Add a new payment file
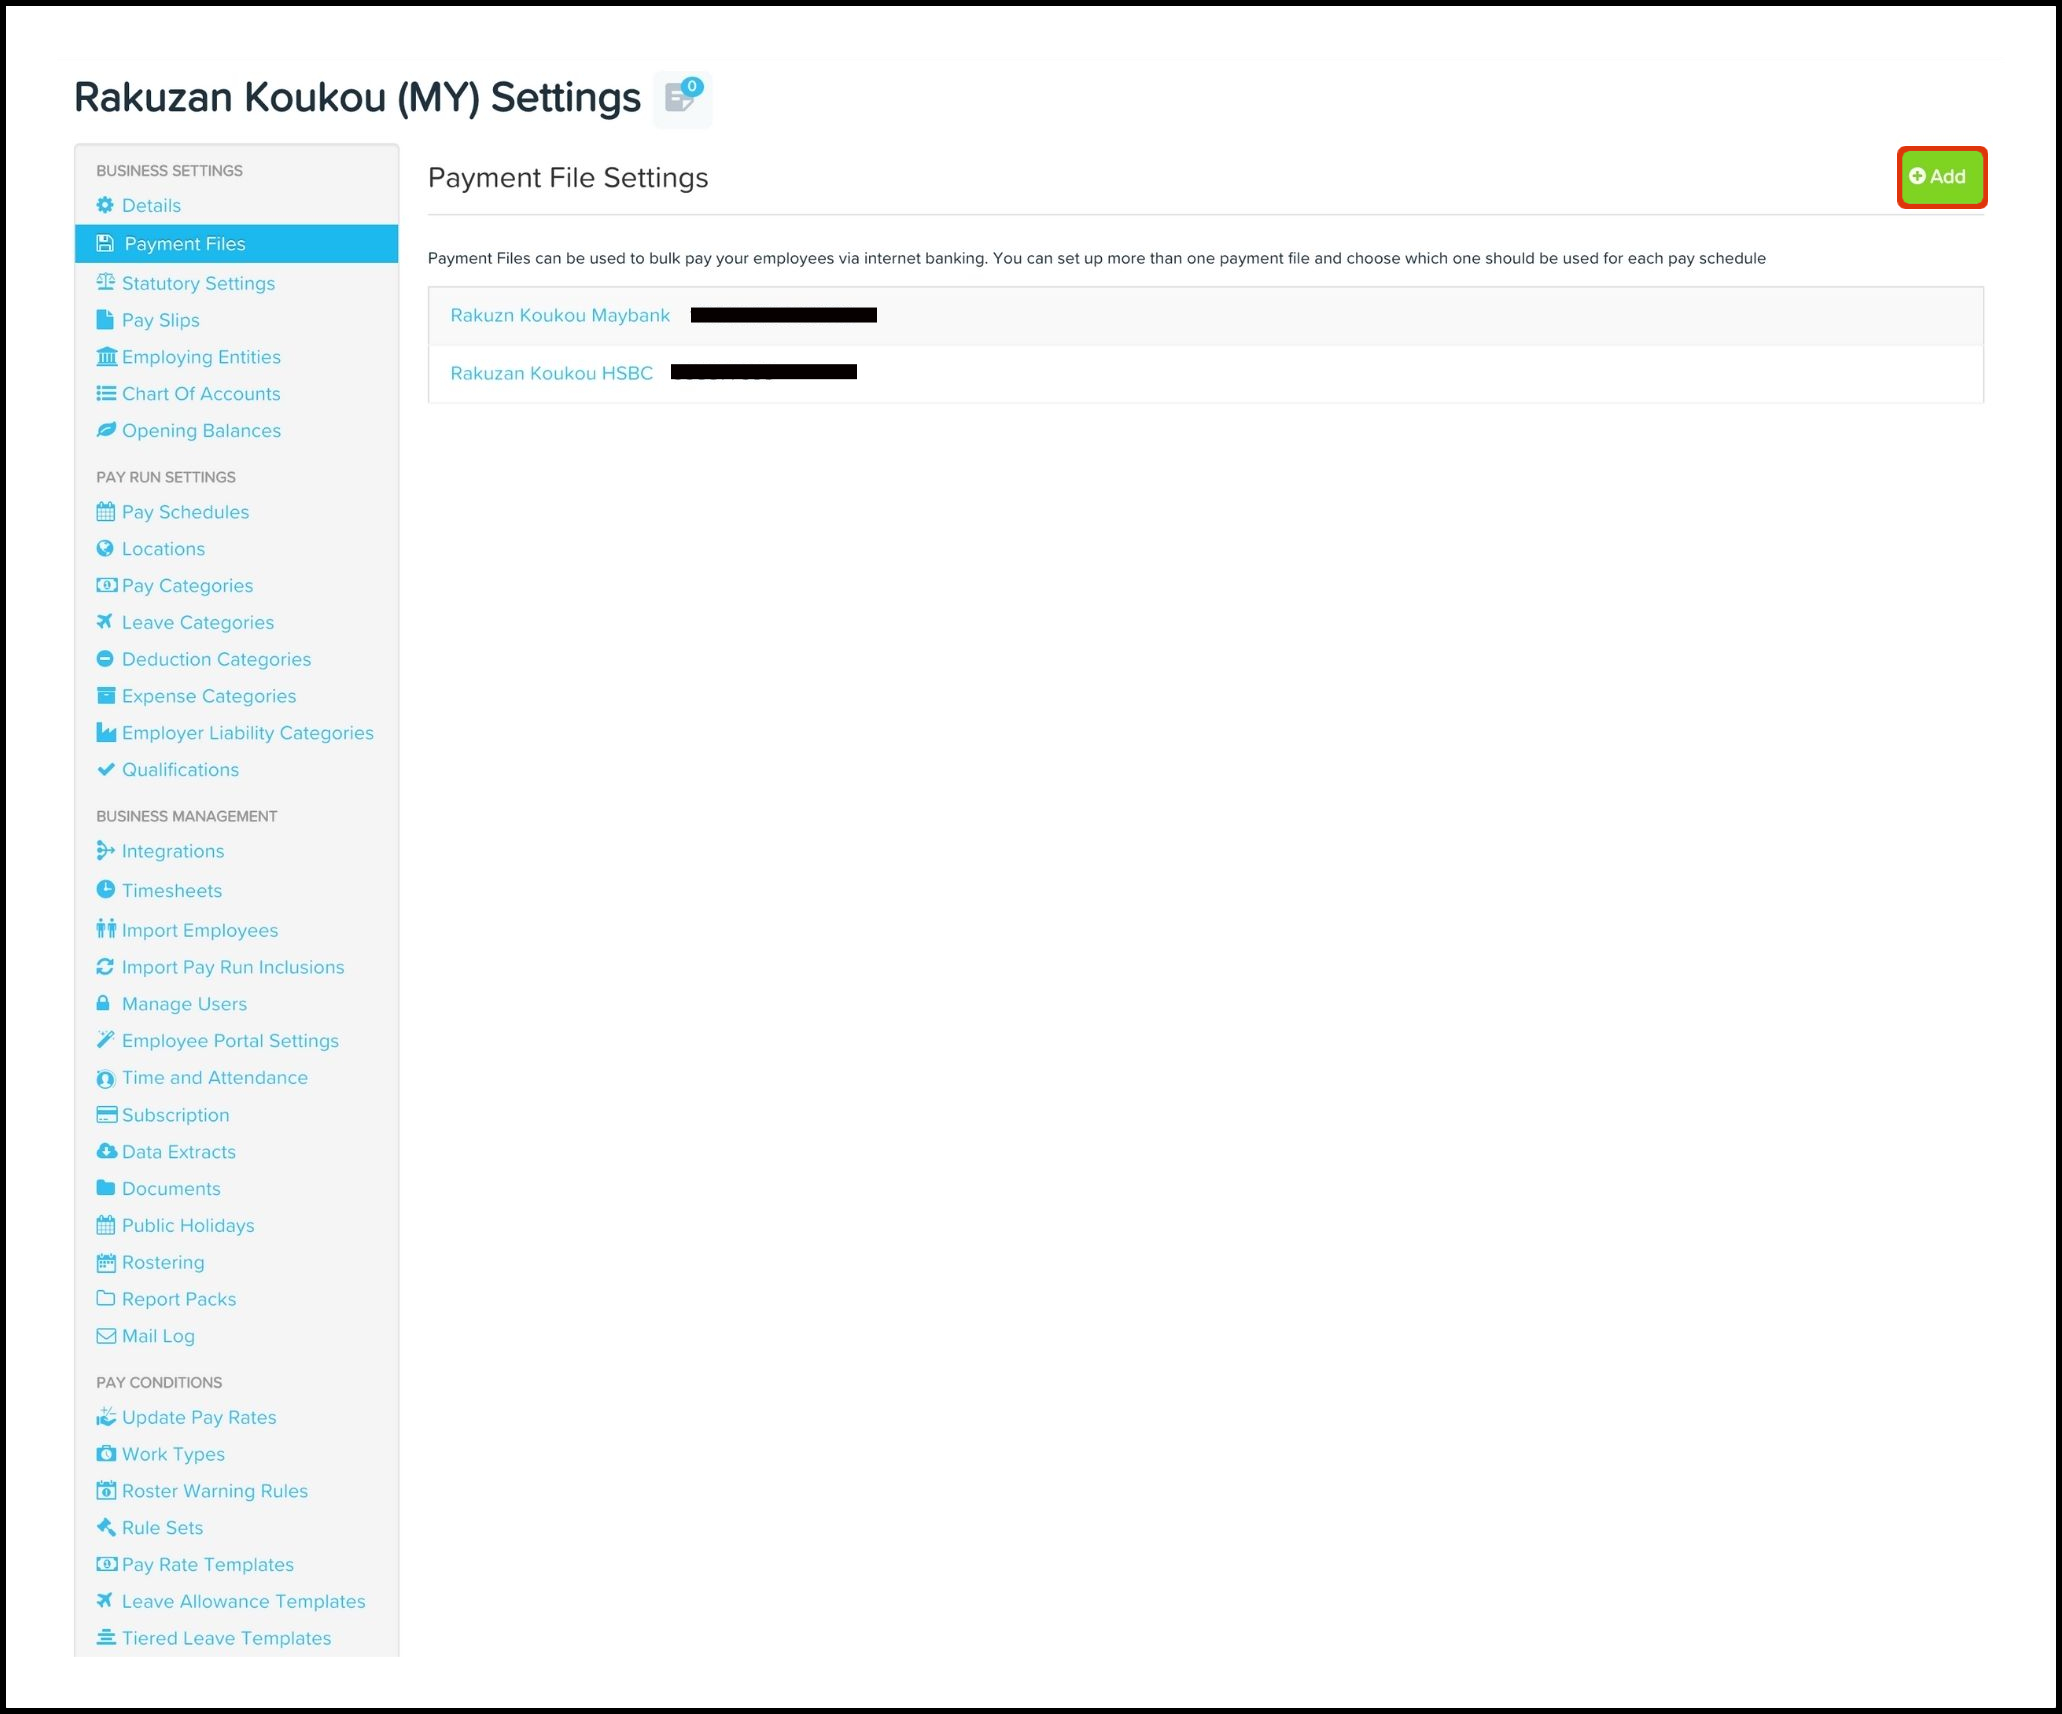 [x=1940, y=177]
